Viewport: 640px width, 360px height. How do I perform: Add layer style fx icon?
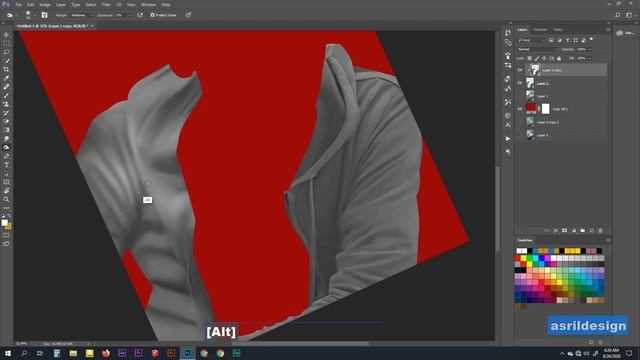tap(556, 231)
